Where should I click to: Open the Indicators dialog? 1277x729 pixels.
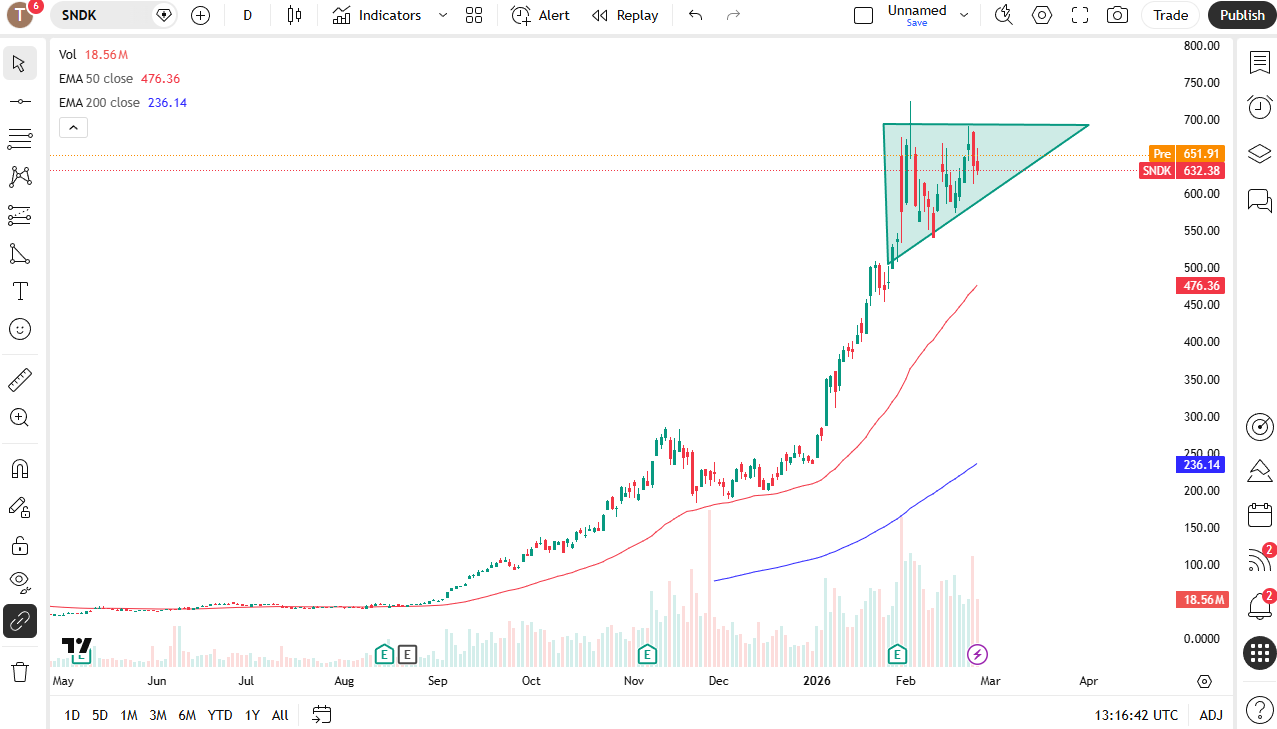coord(377,15)
